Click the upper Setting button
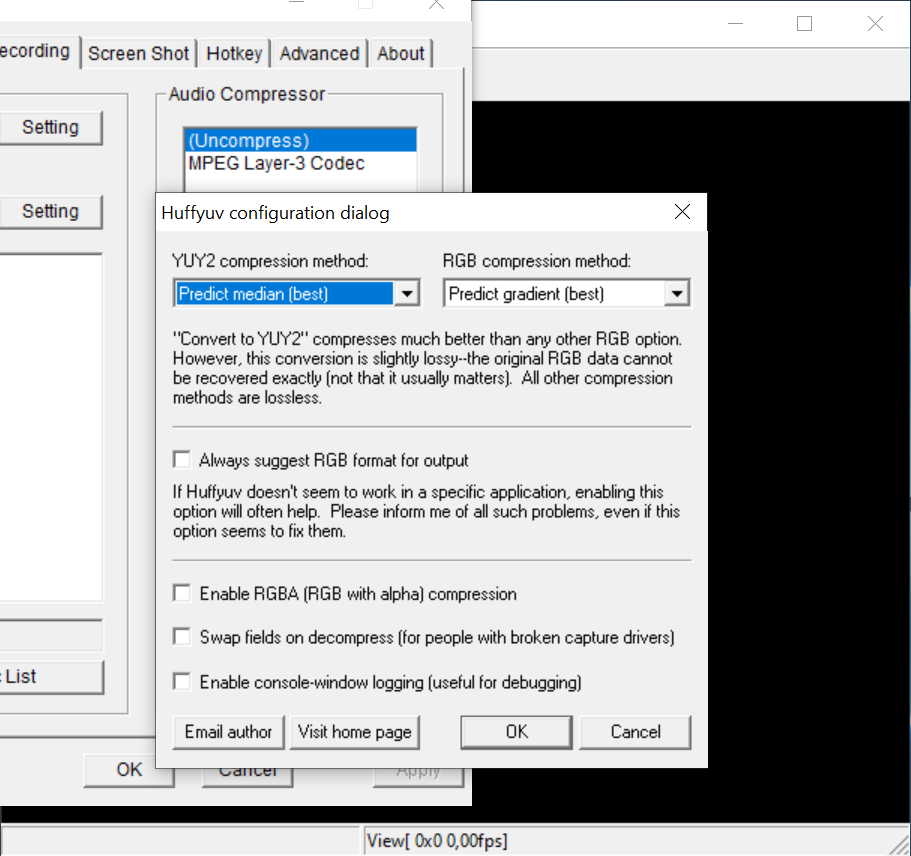This screenshot has height=856, width=911. [x=51, y=127]
